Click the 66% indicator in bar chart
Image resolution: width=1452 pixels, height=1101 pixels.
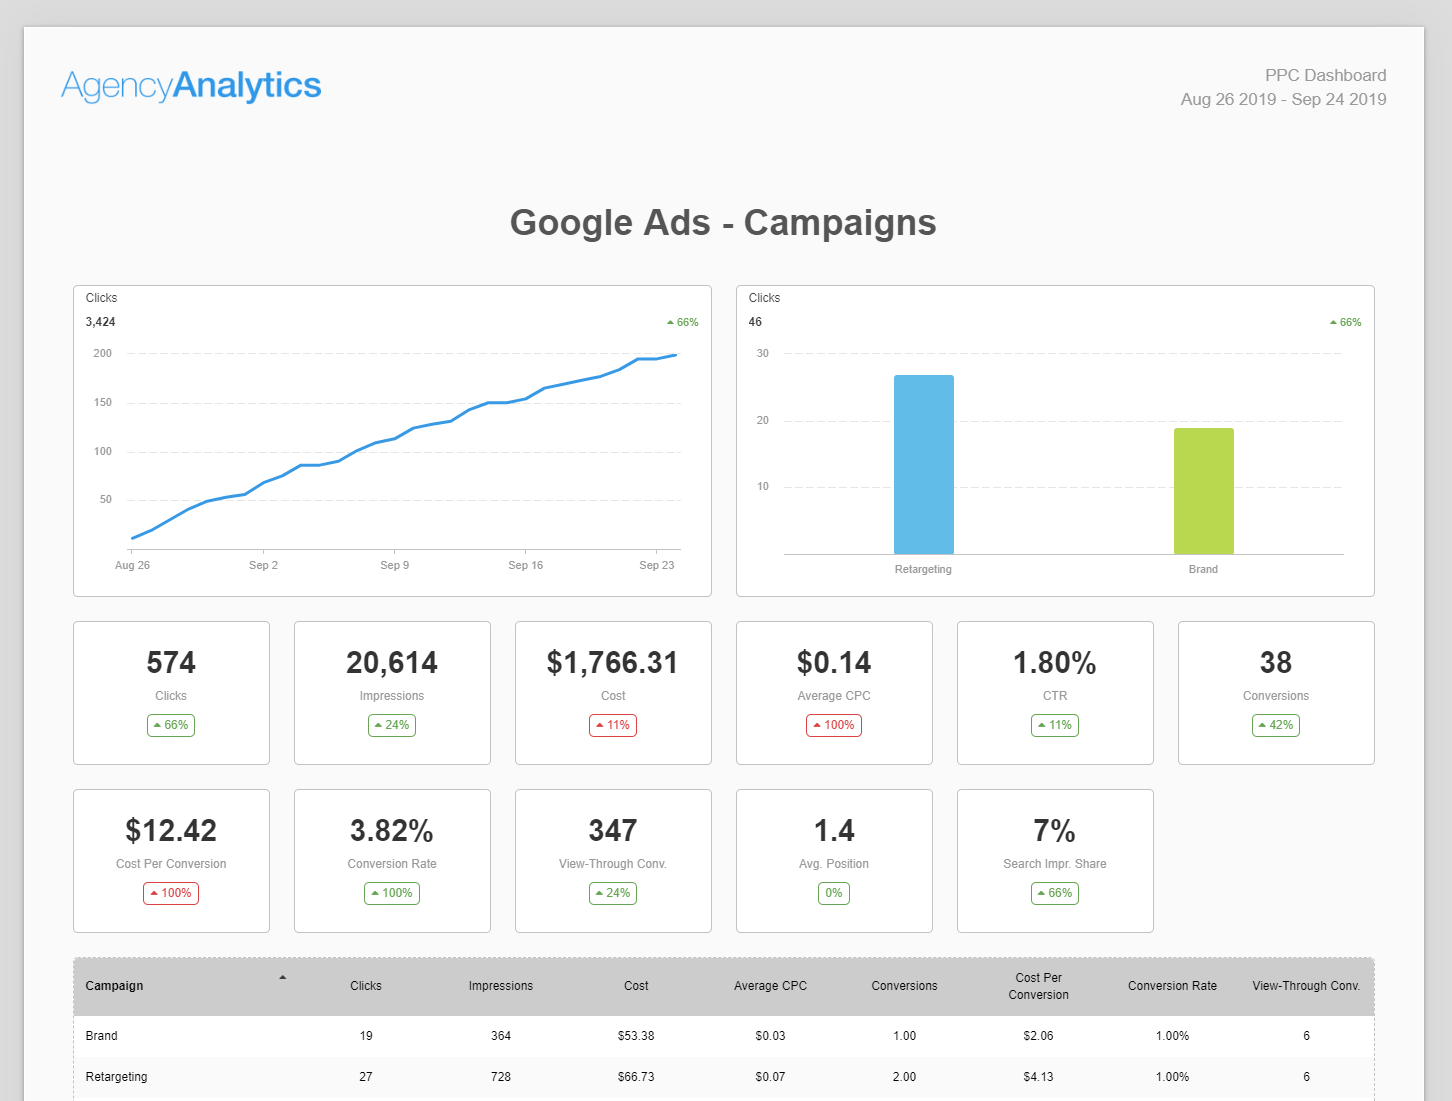[1346, 322]
